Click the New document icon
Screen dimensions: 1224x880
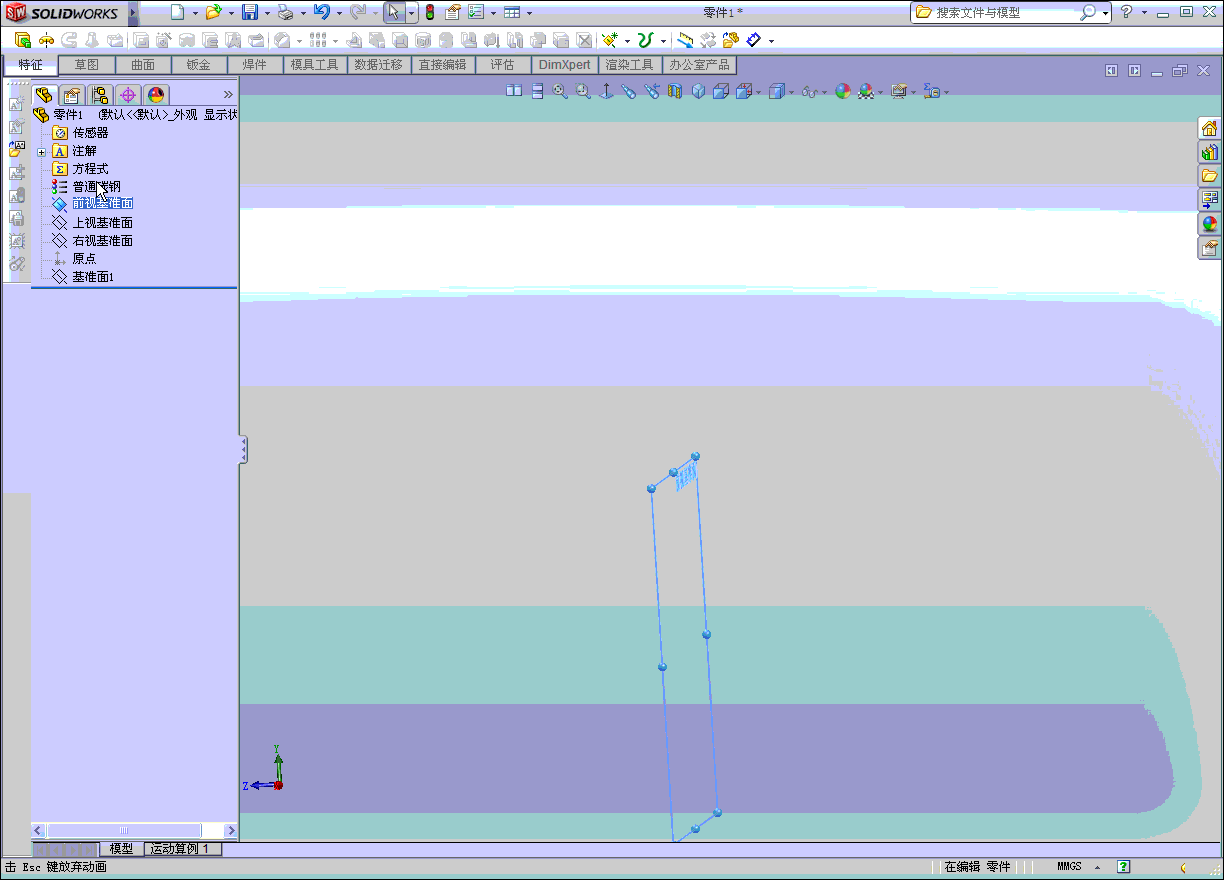pos(177,12)
